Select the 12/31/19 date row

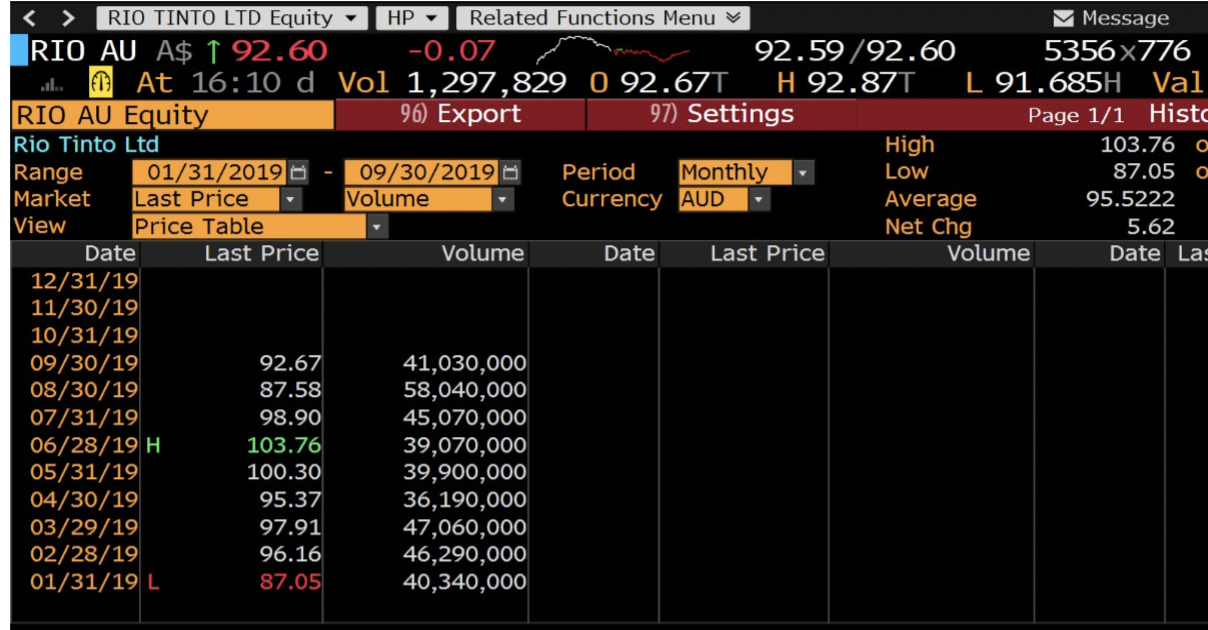(x=84, y=281)
